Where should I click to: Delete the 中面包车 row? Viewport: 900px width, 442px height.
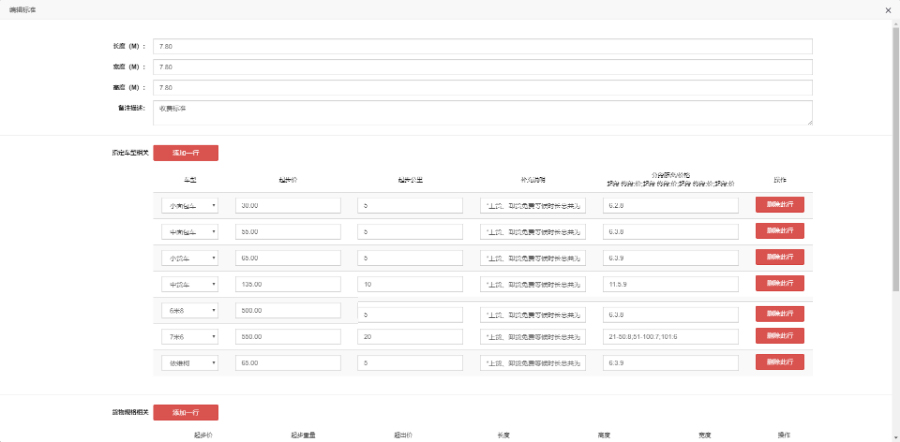tap(779, 231)
